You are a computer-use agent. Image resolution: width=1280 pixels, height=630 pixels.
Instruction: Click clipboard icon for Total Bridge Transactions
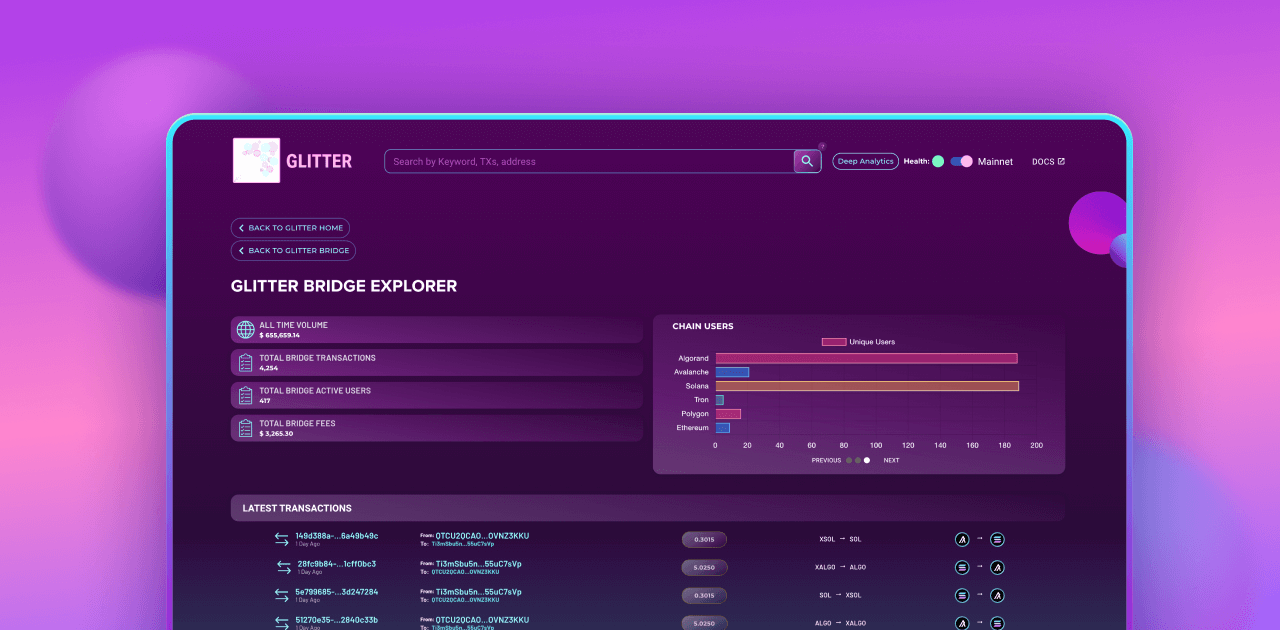pyautogui.click(x=245, y=363)
